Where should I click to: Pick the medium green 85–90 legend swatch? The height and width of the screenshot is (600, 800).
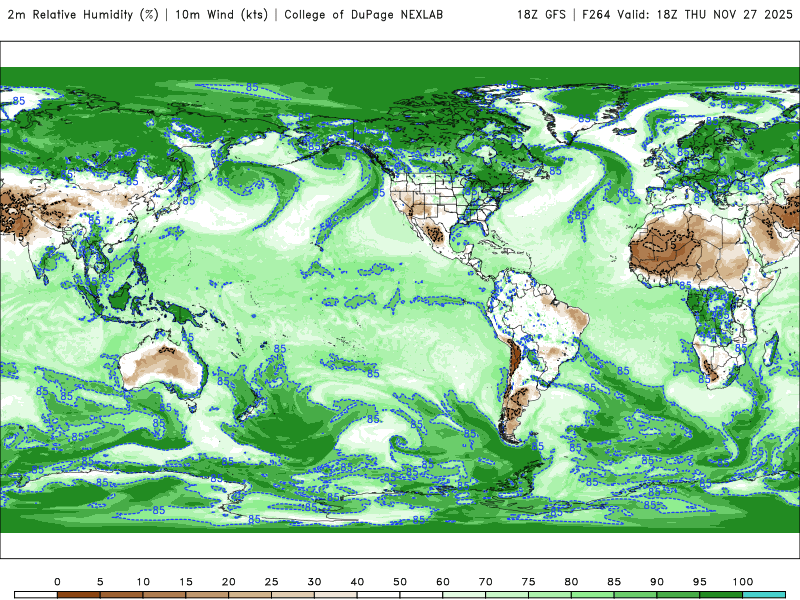coord(636,595)
